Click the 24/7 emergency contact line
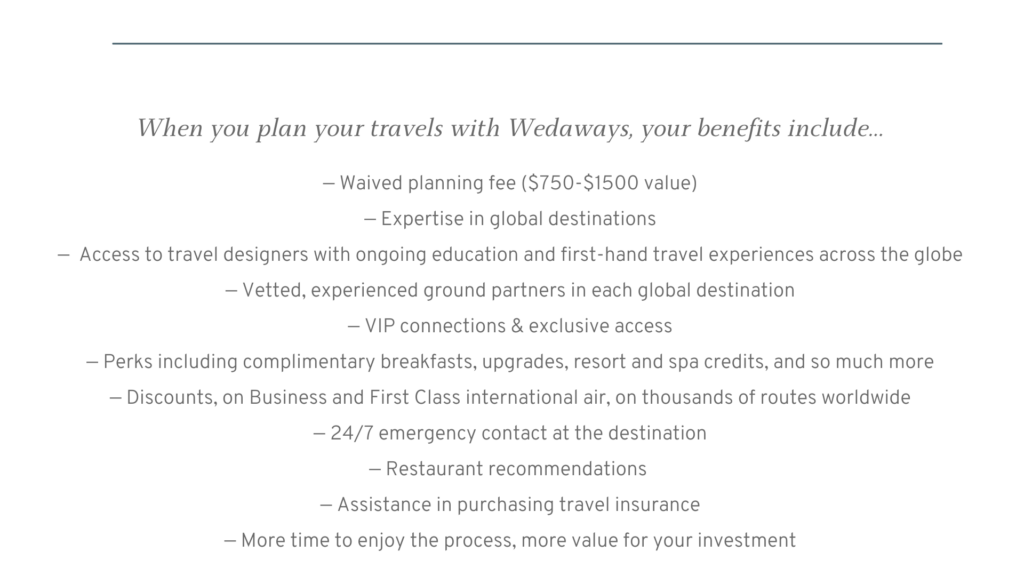 point(510,434)
